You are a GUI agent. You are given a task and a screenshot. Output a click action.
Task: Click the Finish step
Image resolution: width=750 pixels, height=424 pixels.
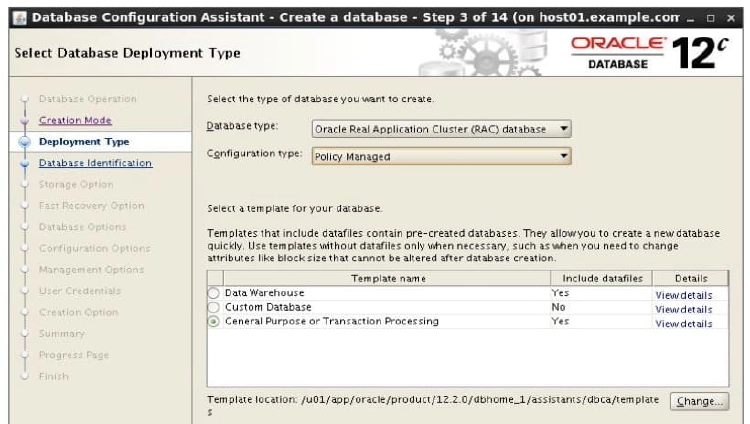(x=54, y=376)
